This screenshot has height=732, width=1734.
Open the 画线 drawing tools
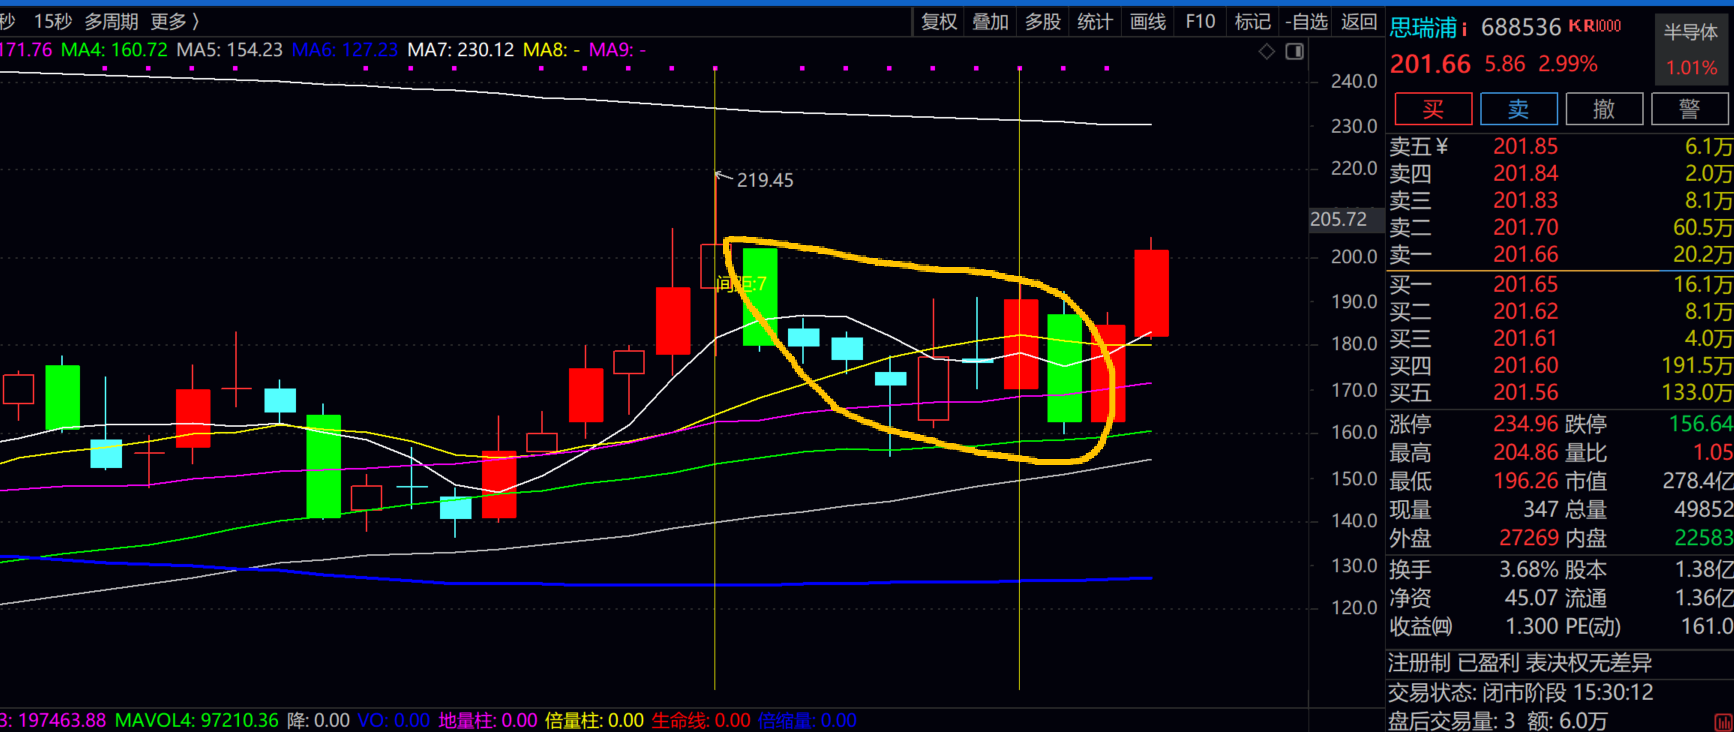click(1147, 21)
